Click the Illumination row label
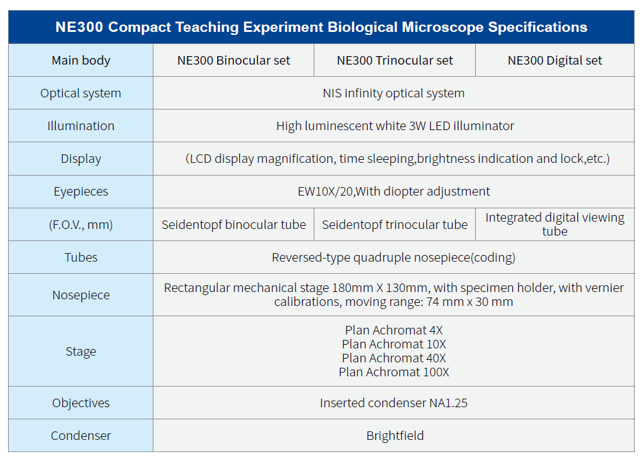Screen dimensions: 643x462 (x=81, y=126)
